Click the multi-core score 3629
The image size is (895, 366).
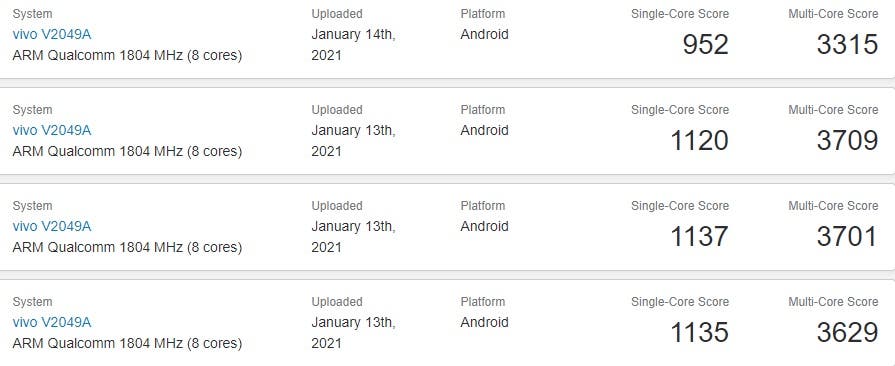pyautogui.click(x=847, y=332)
